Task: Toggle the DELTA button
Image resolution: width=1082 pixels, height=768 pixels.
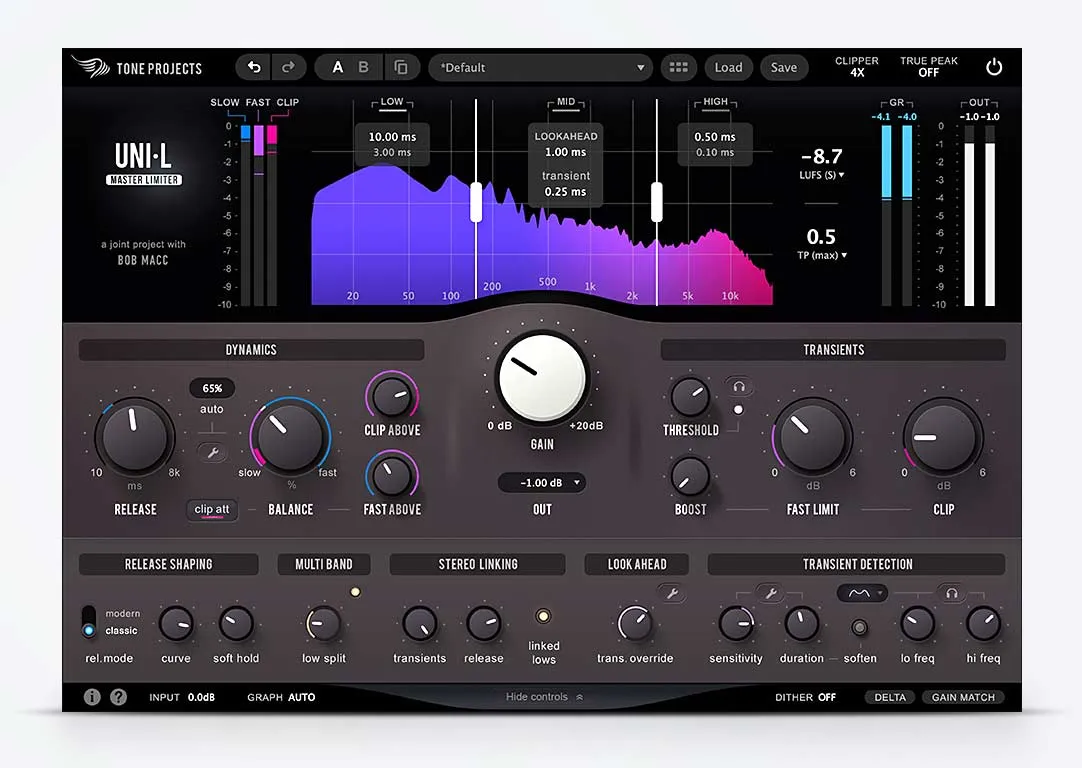Action: [890, 697]
